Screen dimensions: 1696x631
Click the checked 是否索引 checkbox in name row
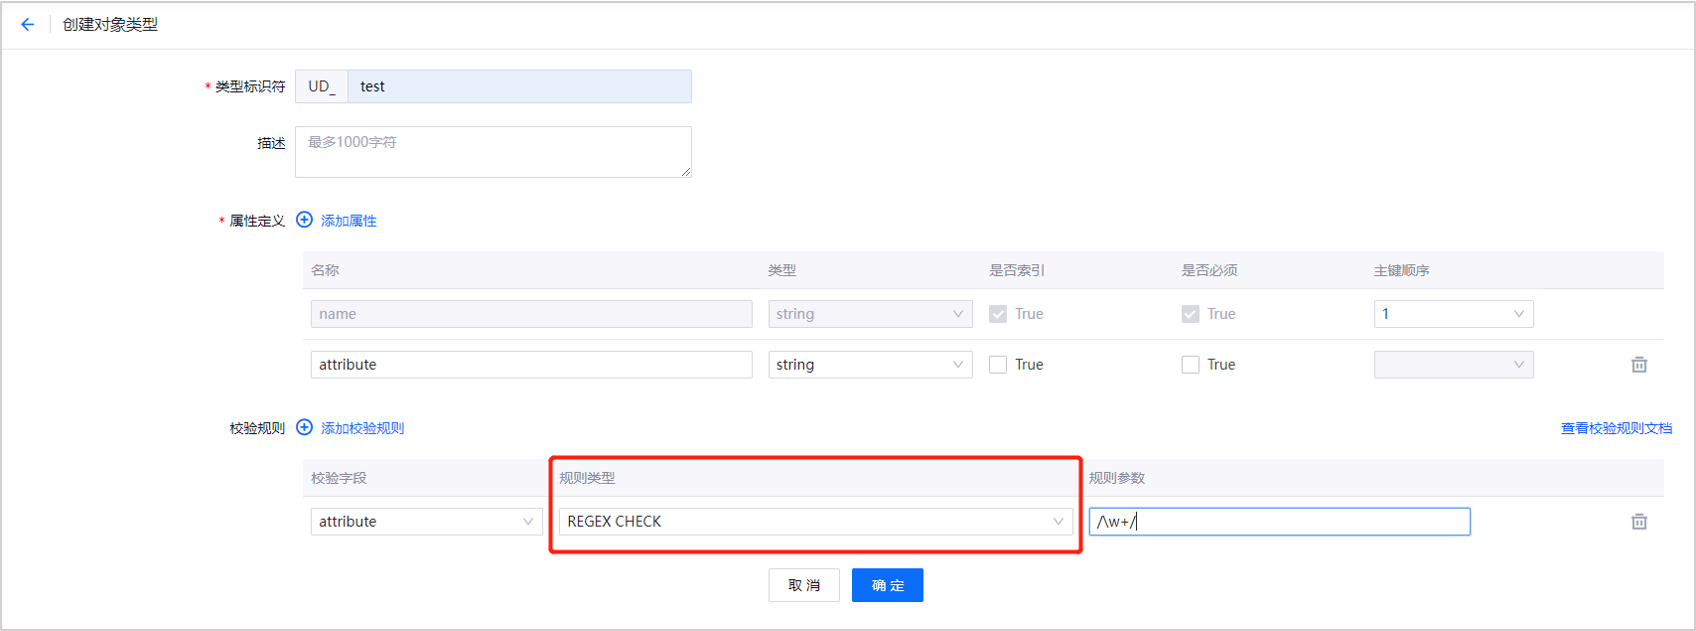998,314
